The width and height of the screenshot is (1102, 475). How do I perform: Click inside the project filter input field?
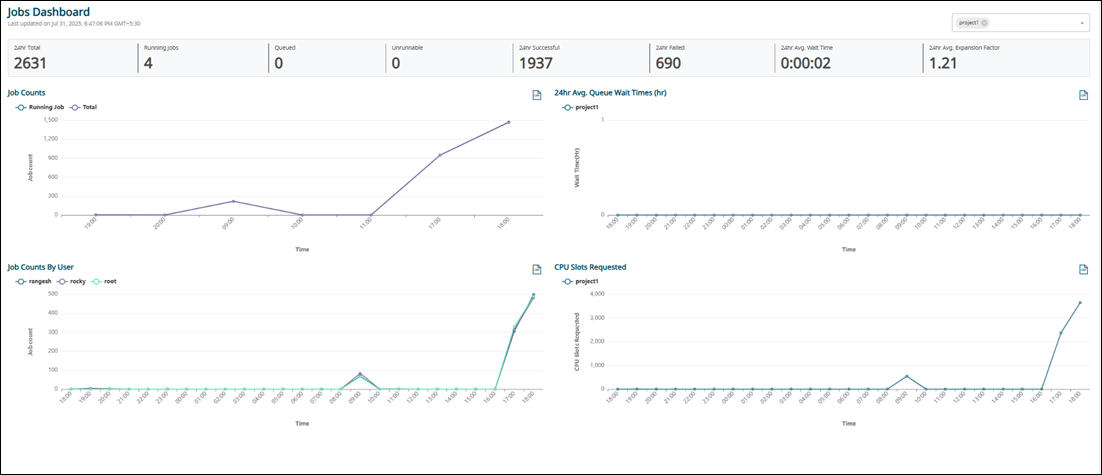(1030, 23)
